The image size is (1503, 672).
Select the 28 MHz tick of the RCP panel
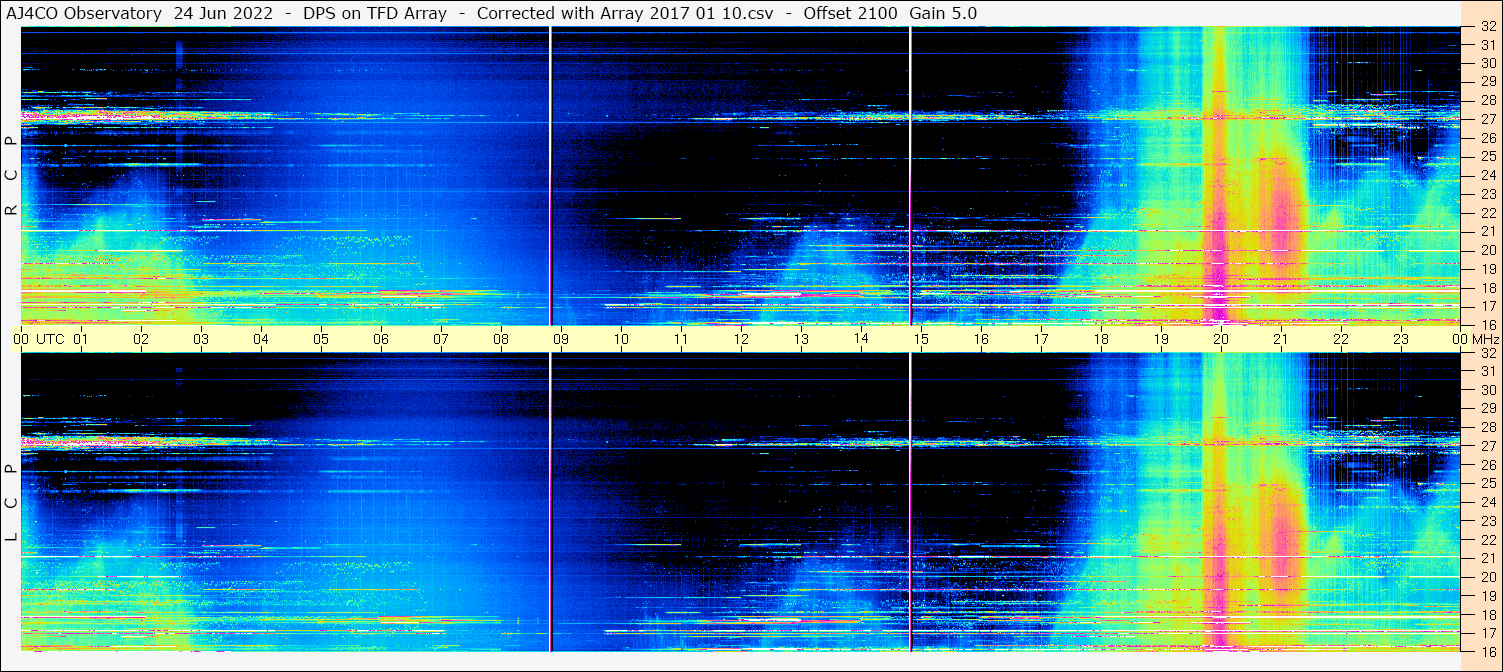click(1487, 100)
